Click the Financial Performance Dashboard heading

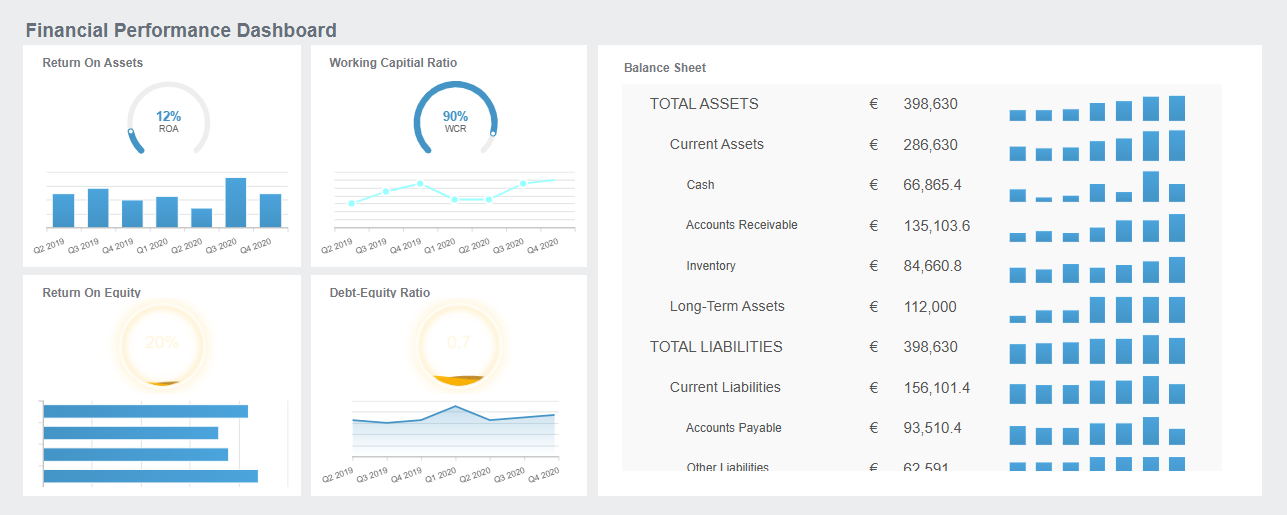pos(181,30)
